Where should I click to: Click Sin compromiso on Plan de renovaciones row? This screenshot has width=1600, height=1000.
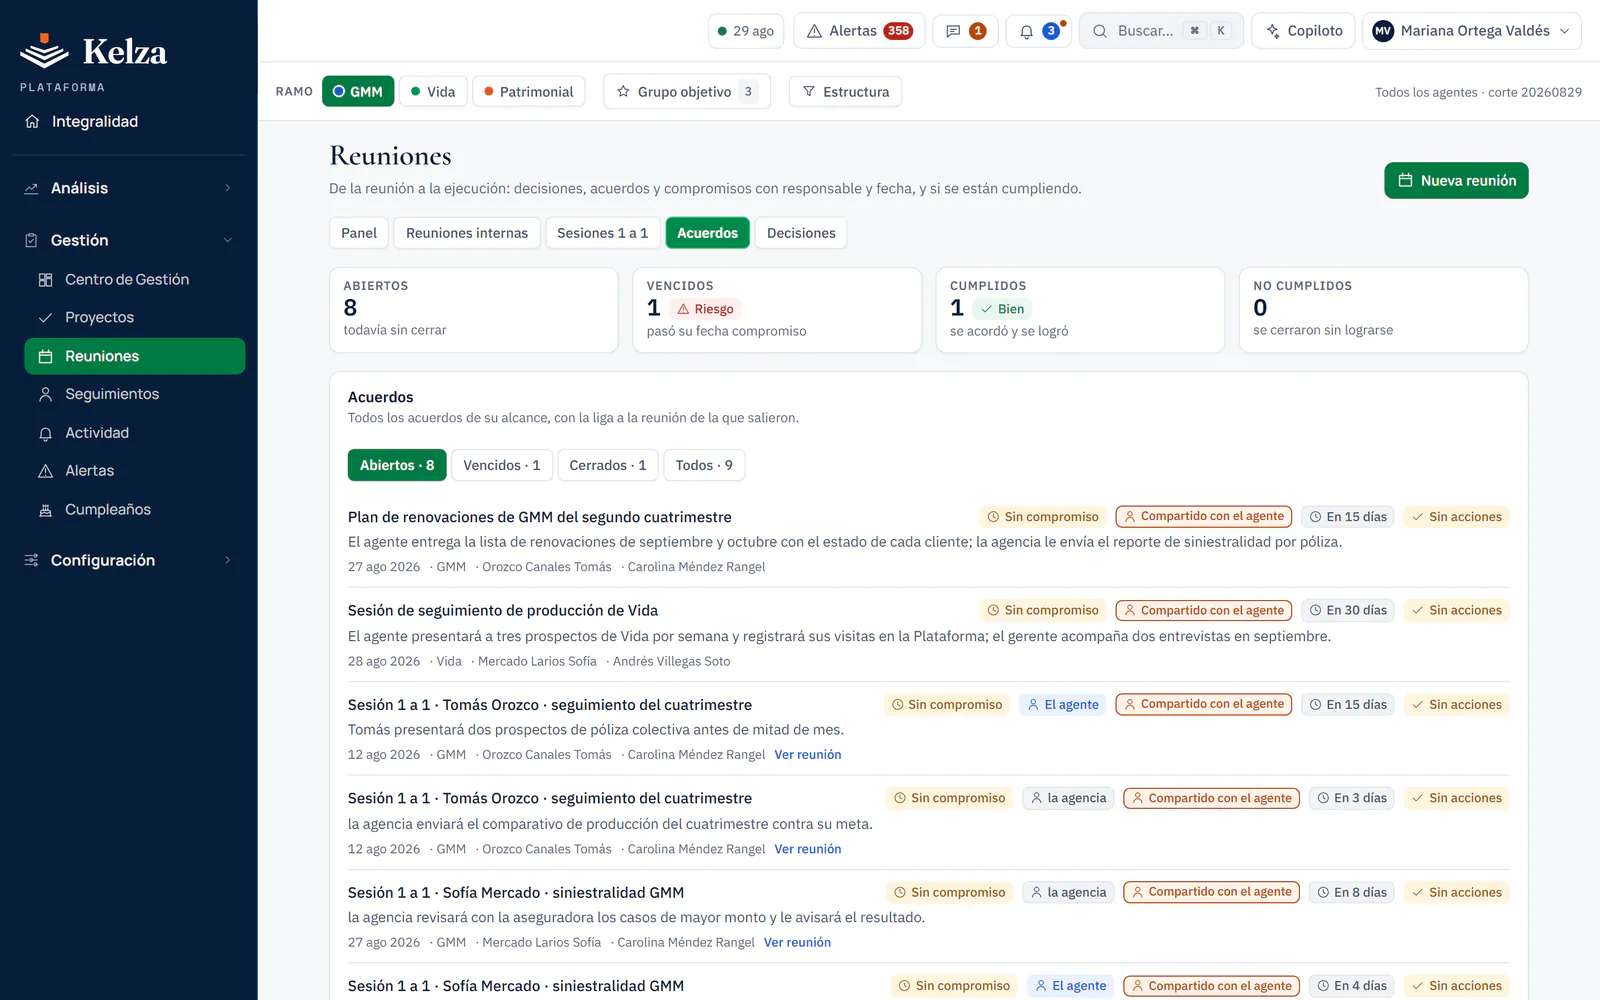click(1043, 517)
